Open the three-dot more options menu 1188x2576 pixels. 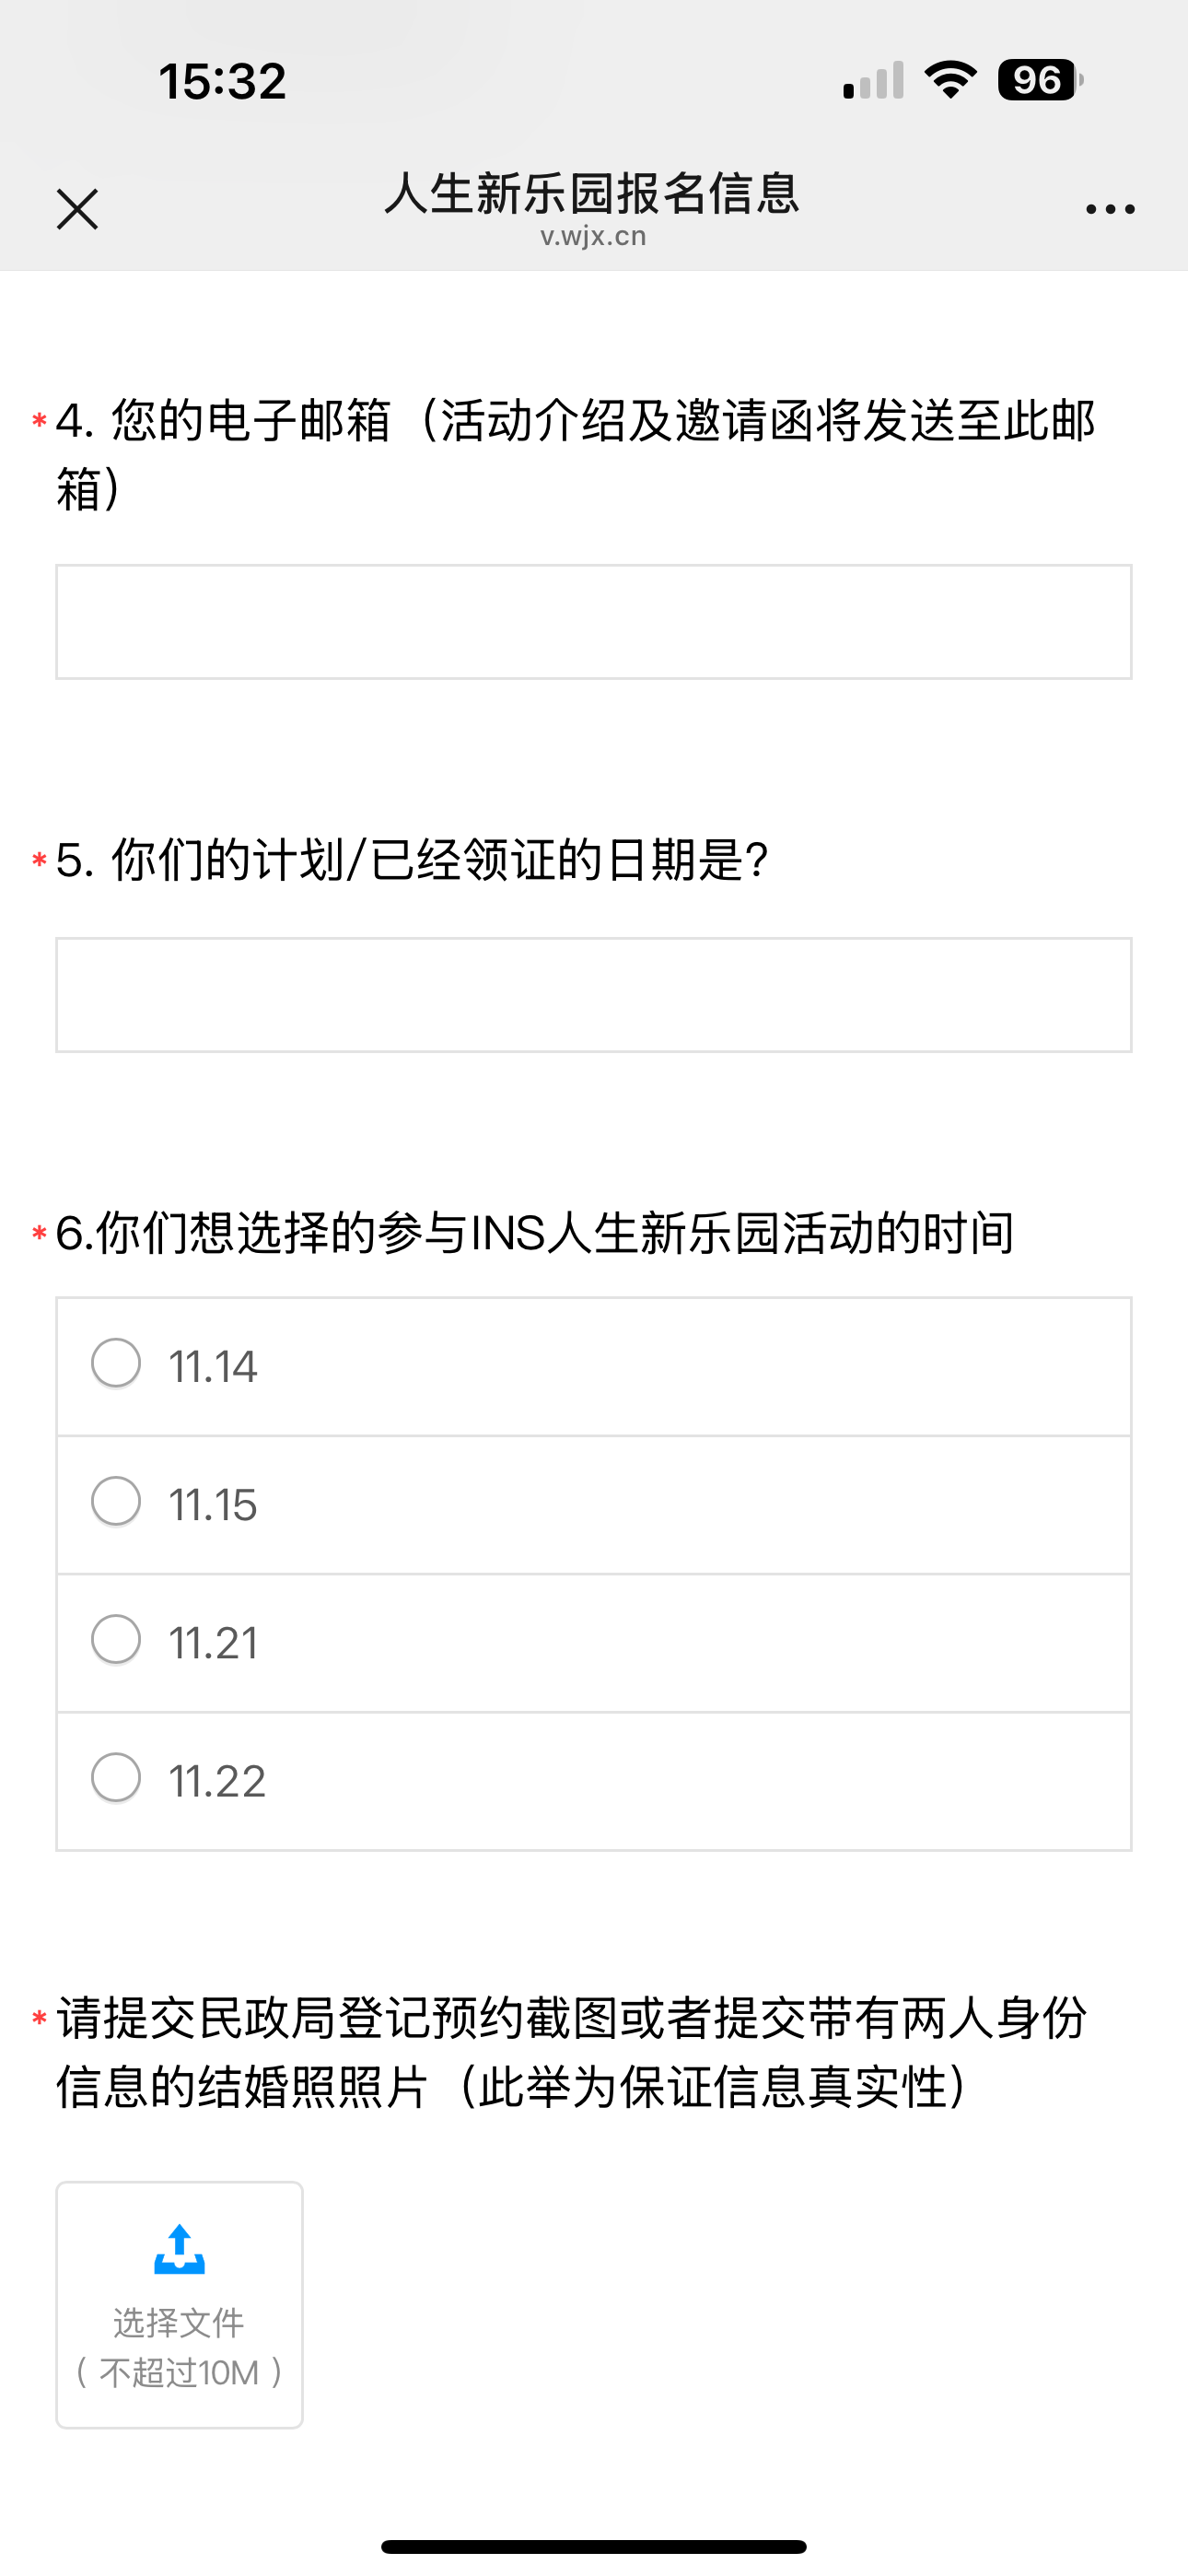(1110, 209)
